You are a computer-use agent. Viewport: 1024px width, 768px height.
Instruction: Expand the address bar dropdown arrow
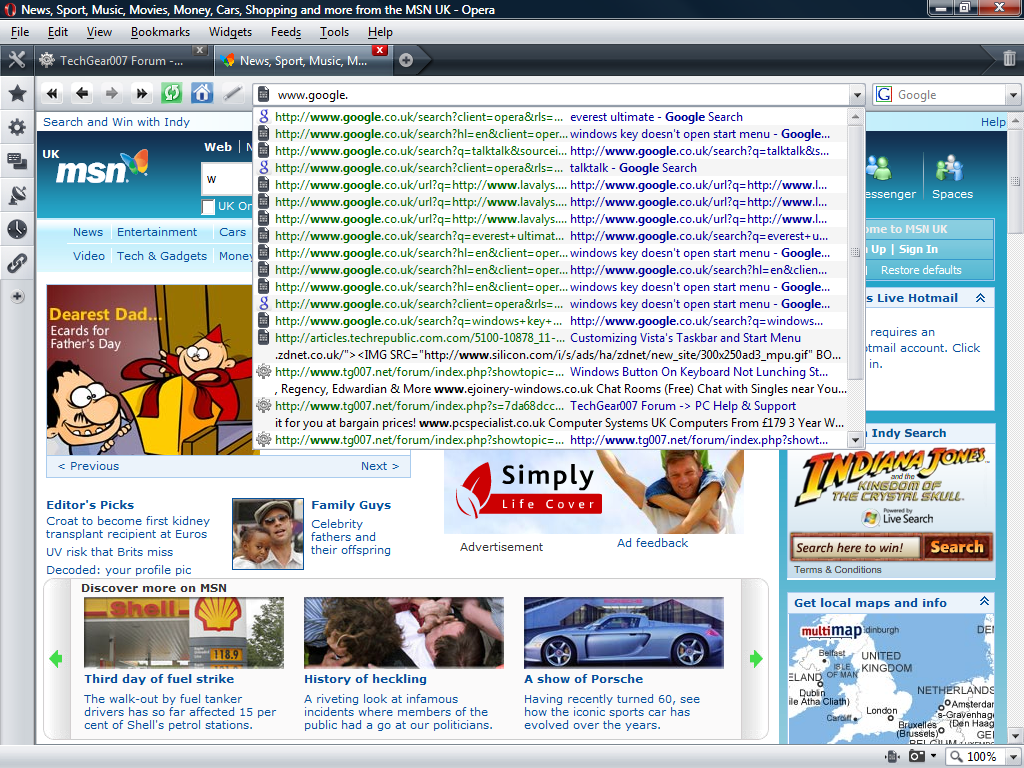[x=857, y=95]
